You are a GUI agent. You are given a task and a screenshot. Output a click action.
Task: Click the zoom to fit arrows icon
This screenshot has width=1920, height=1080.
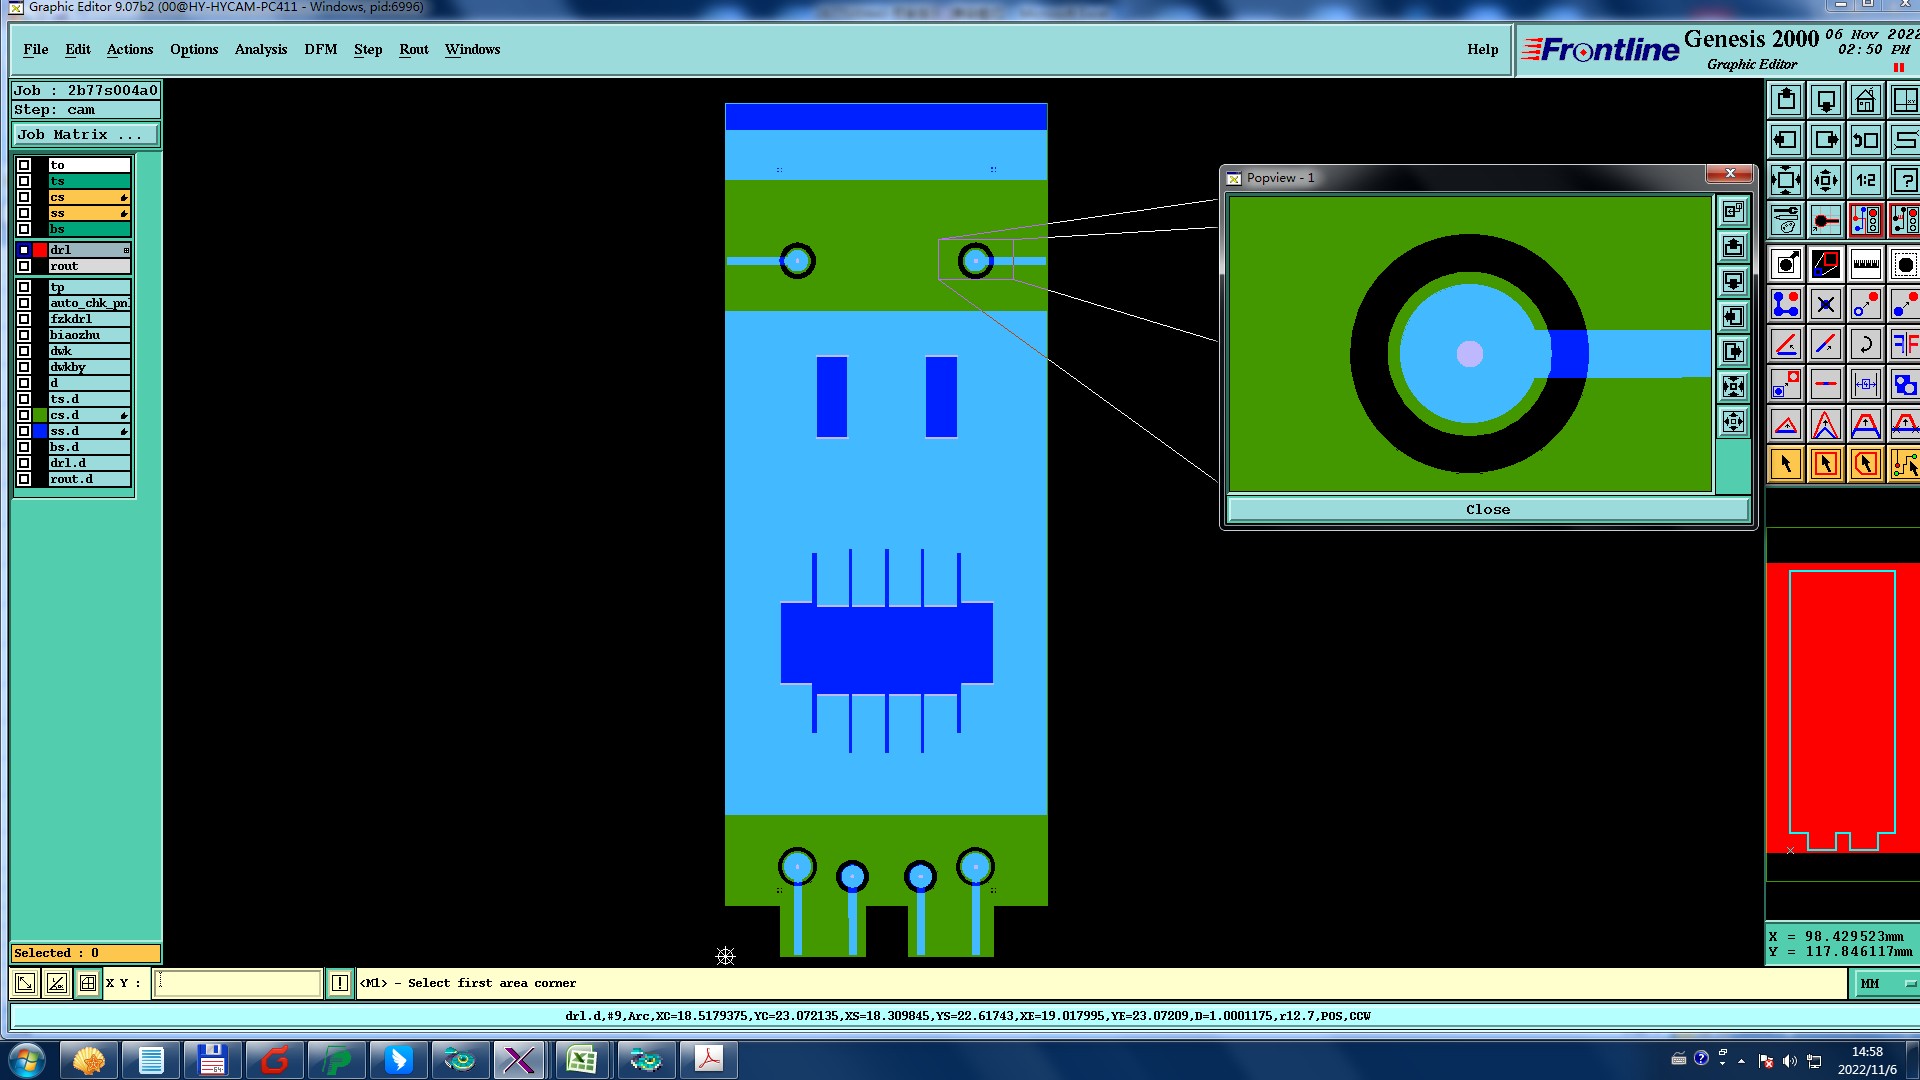tap(1786, 181)
